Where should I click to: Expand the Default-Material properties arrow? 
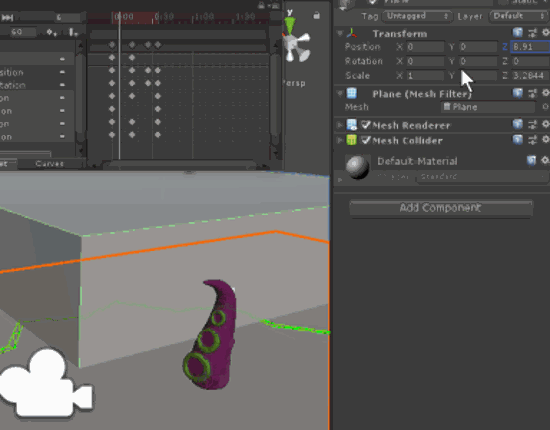pyautogui.click(x=340, y=180)
